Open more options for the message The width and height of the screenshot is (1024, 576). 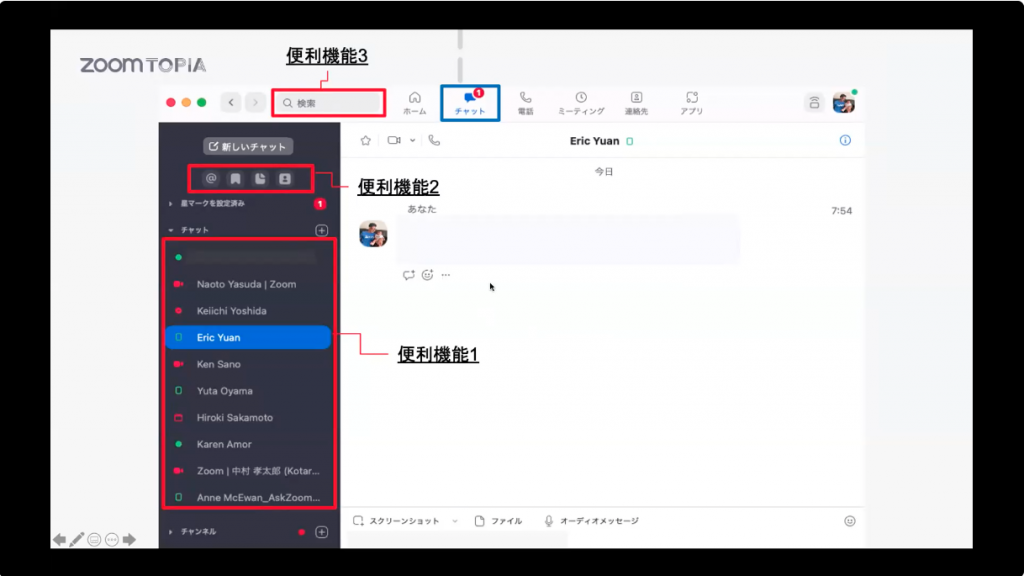pyautogui.click(x=445, y=275)
